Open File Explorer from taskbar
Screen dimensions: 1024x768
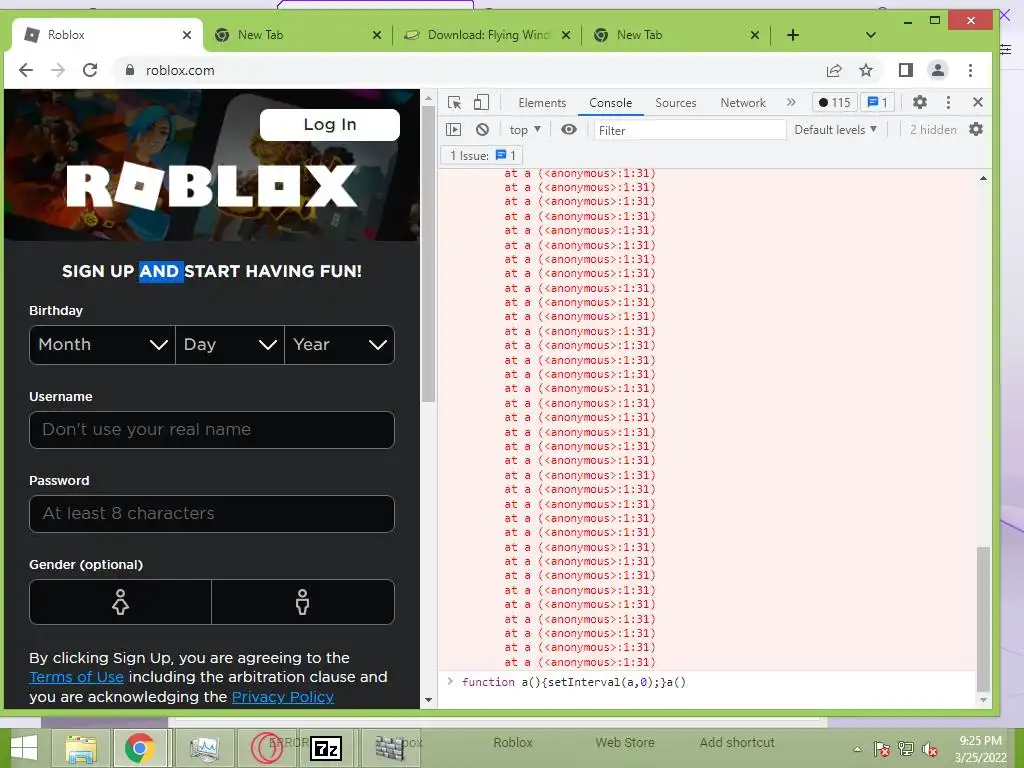click(81, 748)
